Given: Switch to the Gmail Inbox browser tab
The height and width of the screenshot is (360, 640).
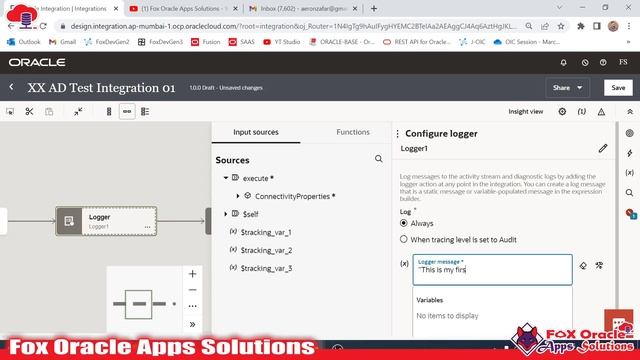Looking at the screenshot, I should point(304,9).
